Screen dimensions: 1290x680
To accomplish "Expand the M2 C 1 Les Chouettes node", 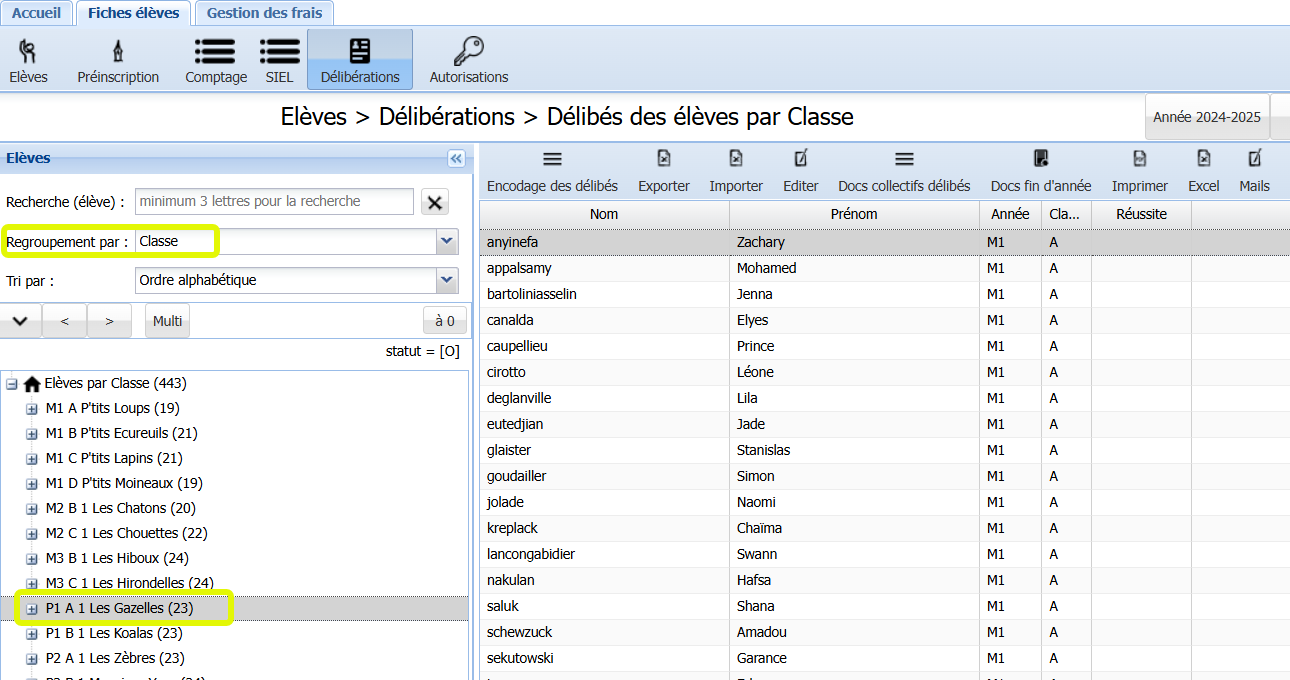I will [x=32, y=534].
